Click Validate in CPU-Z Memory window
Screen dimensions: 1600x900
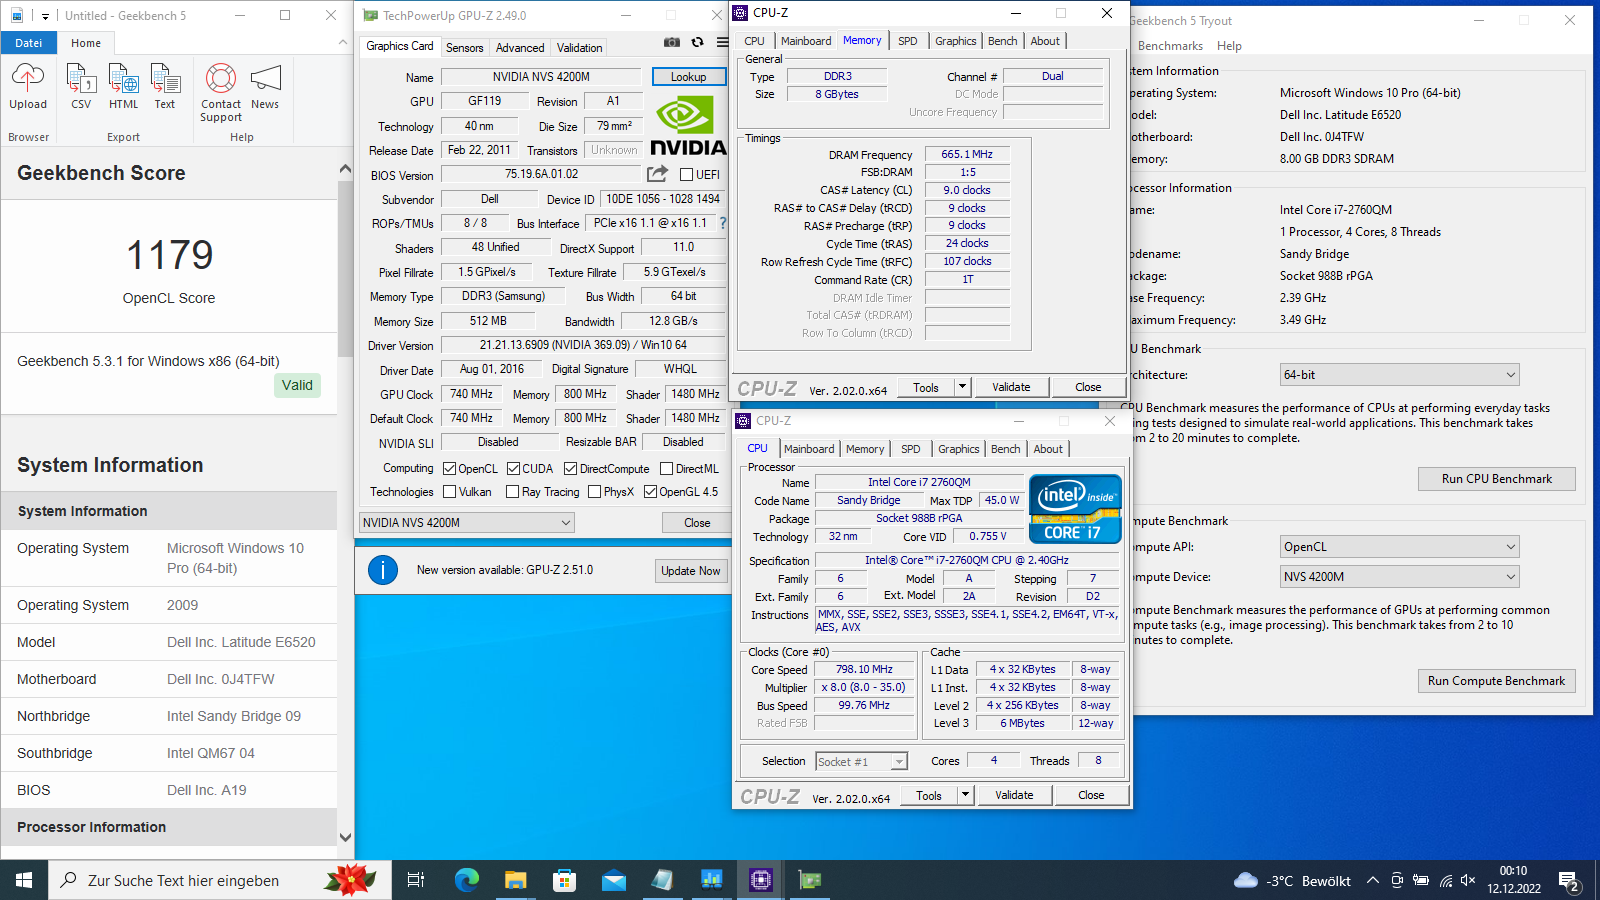1011,387
